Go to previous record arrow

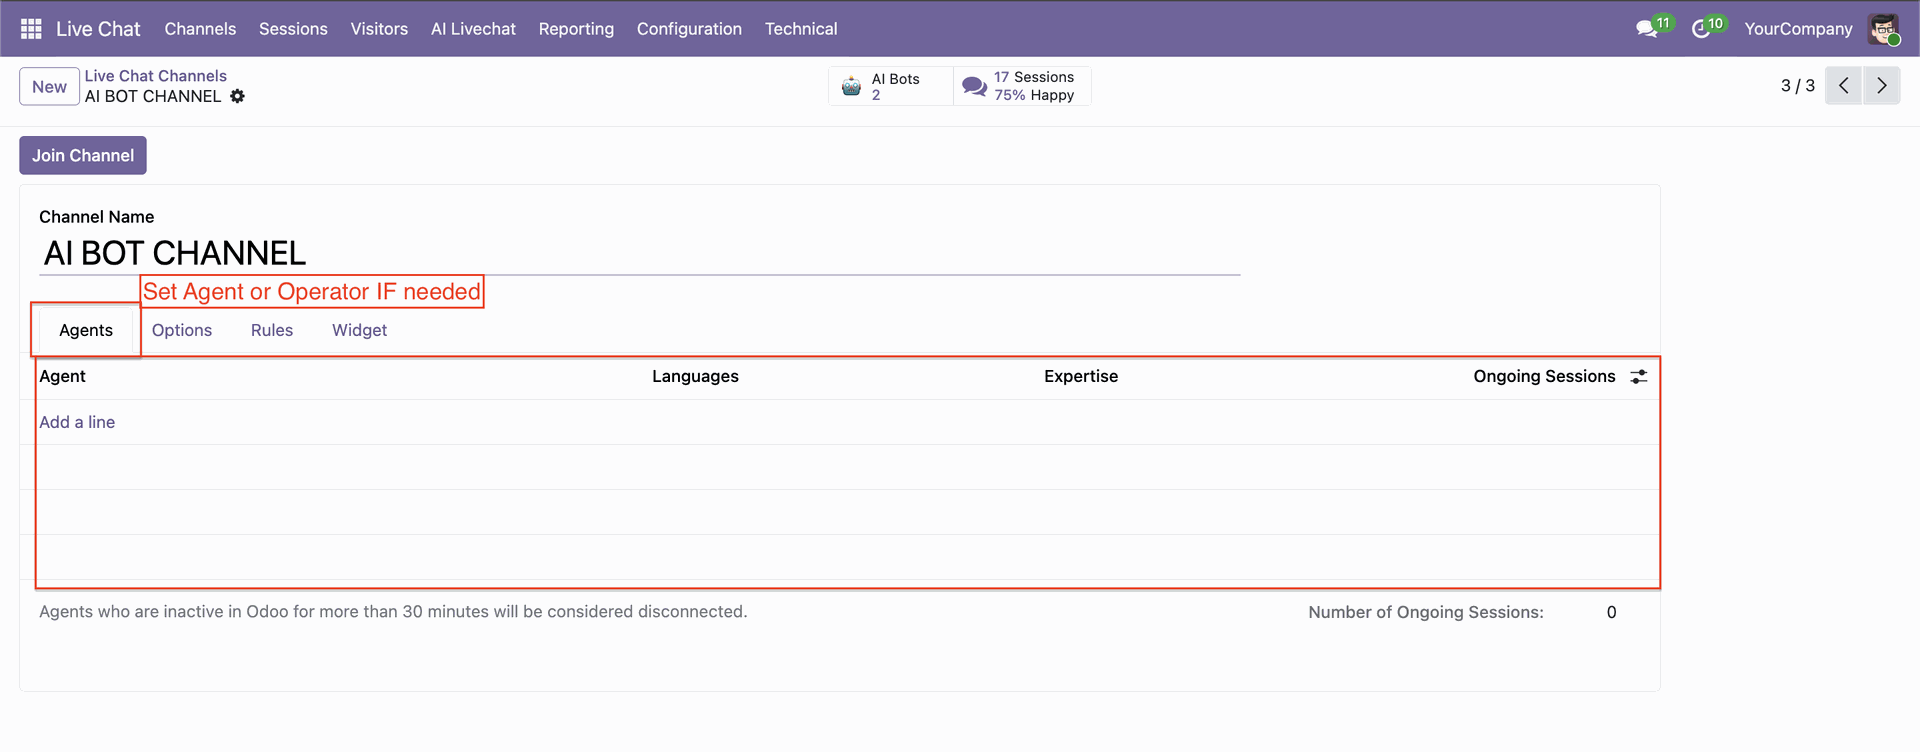[1843, 86]
